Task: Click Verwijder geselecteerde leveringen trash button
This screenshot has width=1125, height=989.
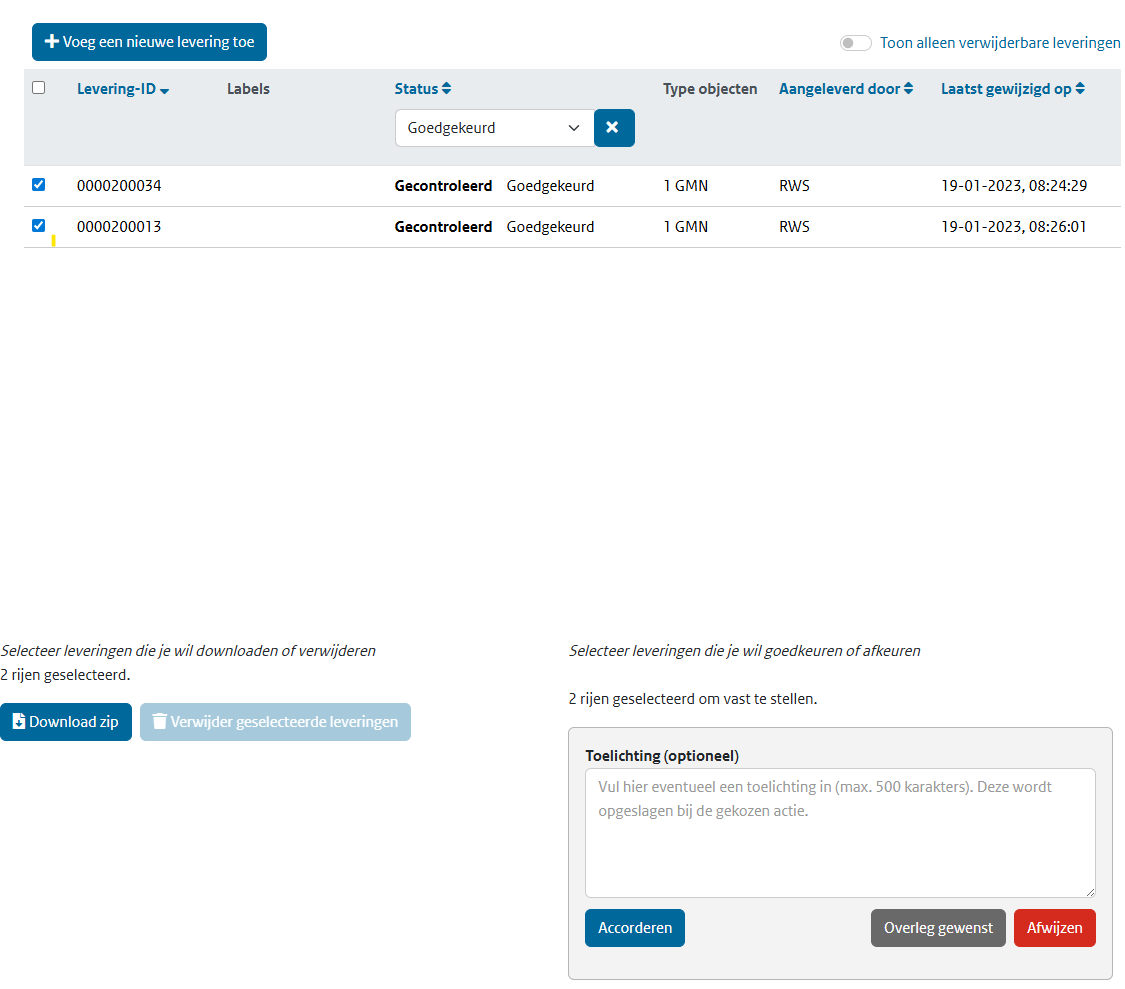Action: coord(275,722)
